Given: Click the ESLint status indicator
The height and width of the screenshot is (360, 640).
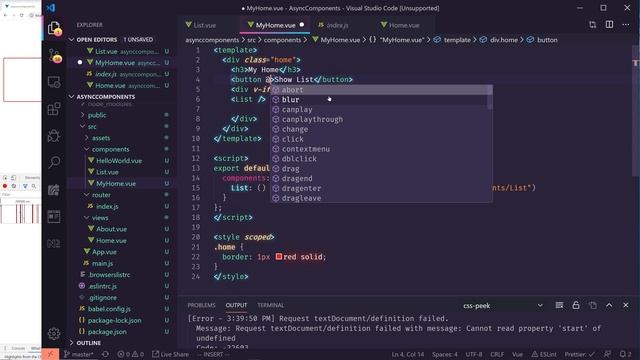Looking at the screenshot, I should click(544, 354).
